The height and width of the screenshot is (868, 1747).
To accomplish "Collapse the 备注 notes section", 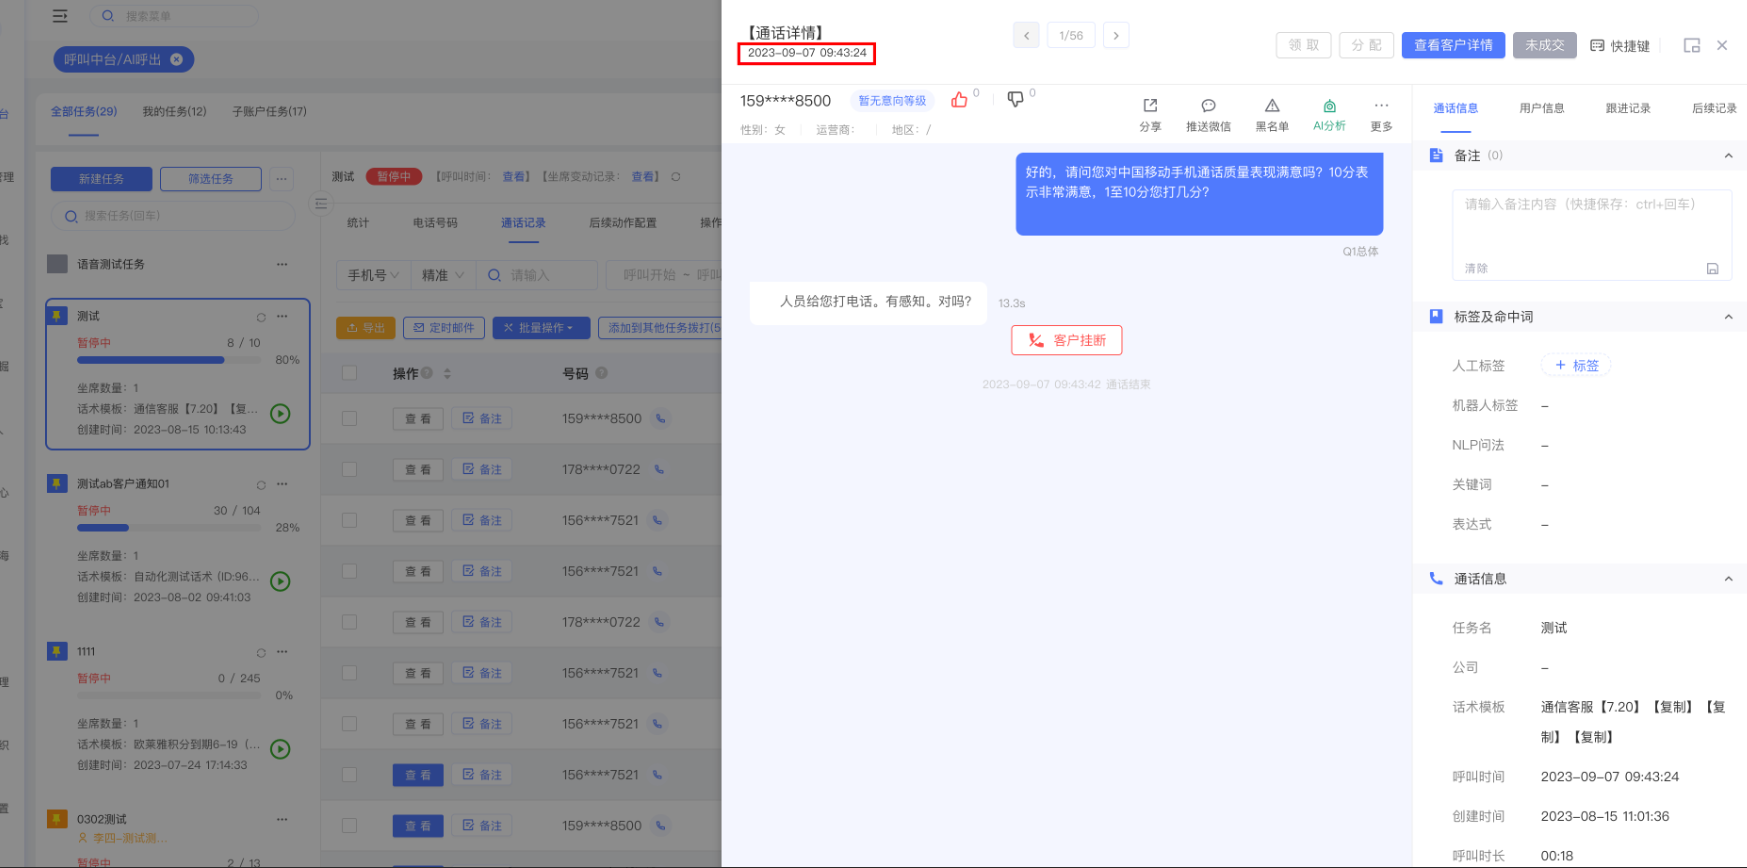I will tap(1728, 156).
